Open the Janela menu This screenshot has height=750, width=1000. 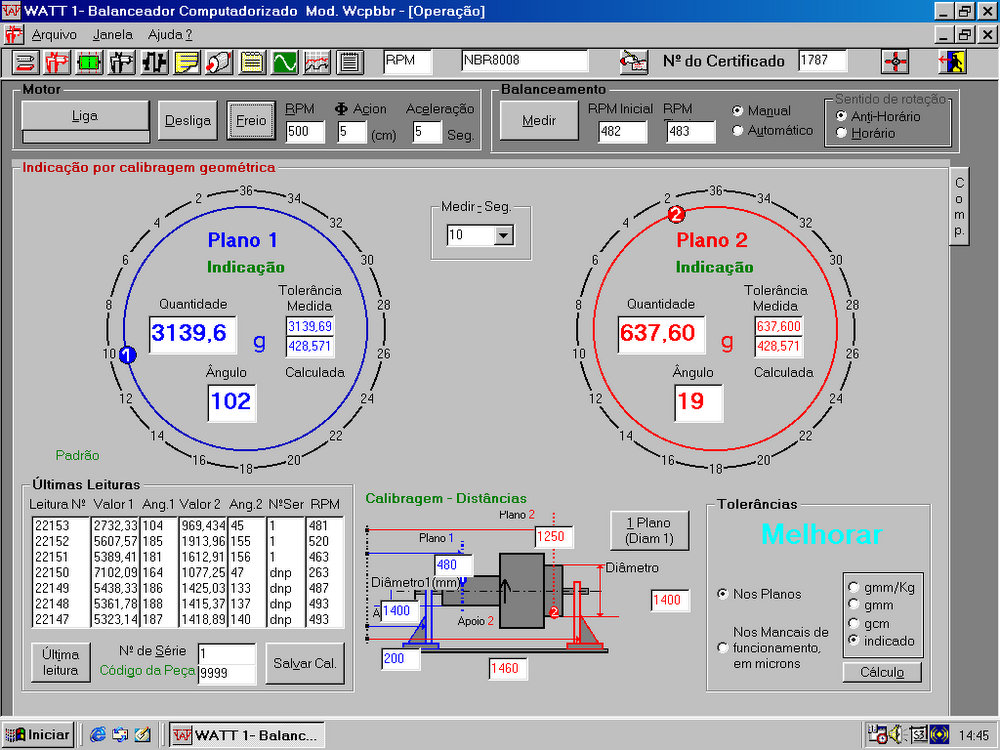point(112,34)
